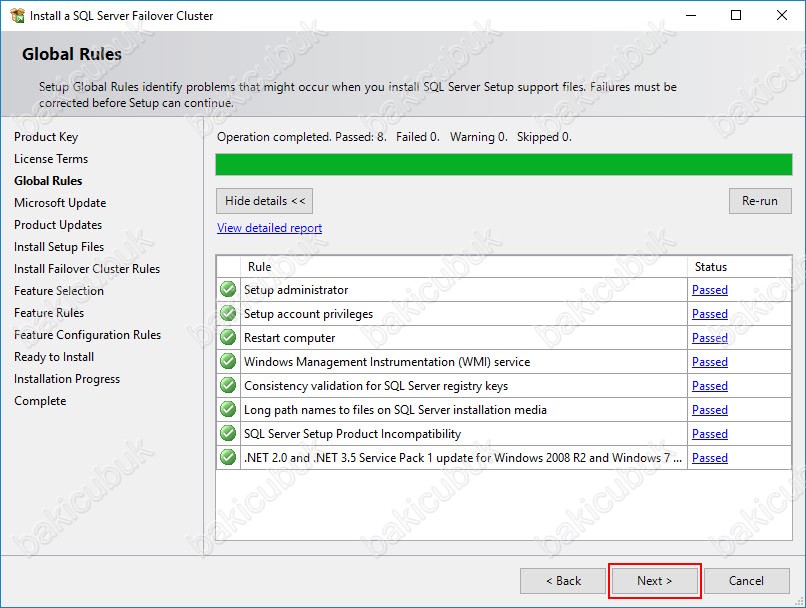Open Passed status for Restart computer
This screenshot has height=608, width=806.
tap(709, 338)
